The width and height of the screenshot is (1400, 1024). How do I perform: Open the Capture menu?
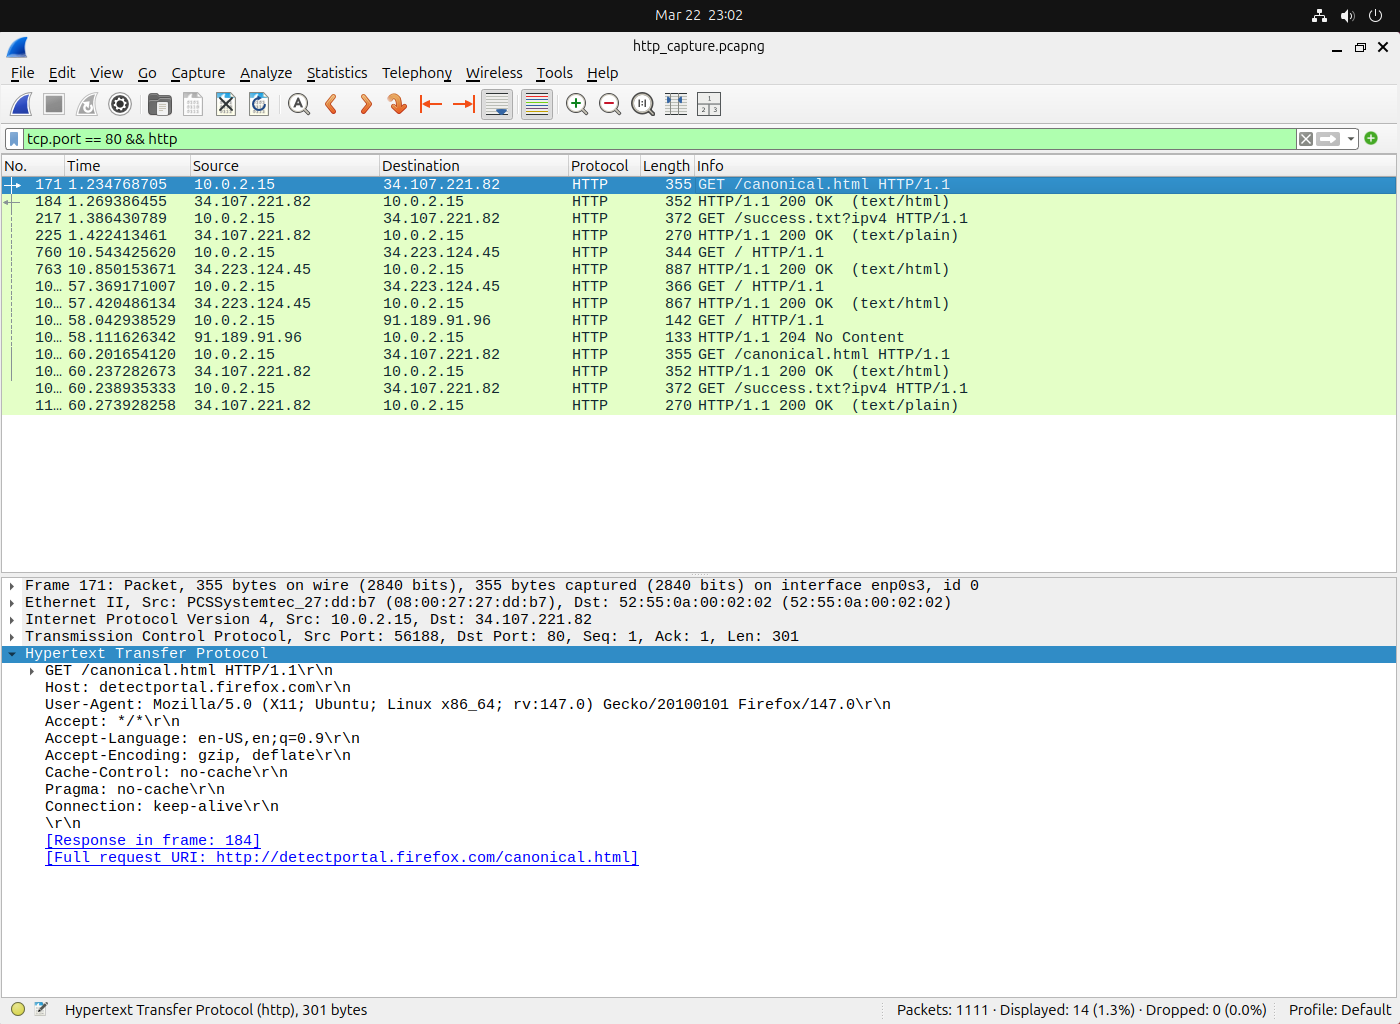pos(198,73)
